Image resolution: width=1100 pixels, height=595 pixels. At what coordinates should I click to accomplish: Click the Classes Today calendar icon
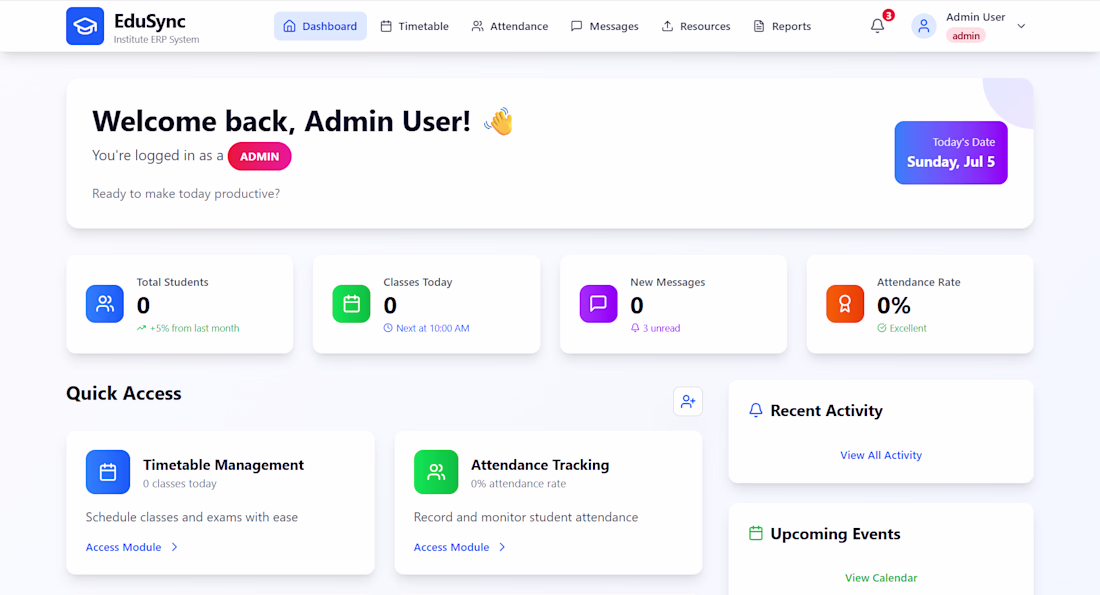point(351,304)
